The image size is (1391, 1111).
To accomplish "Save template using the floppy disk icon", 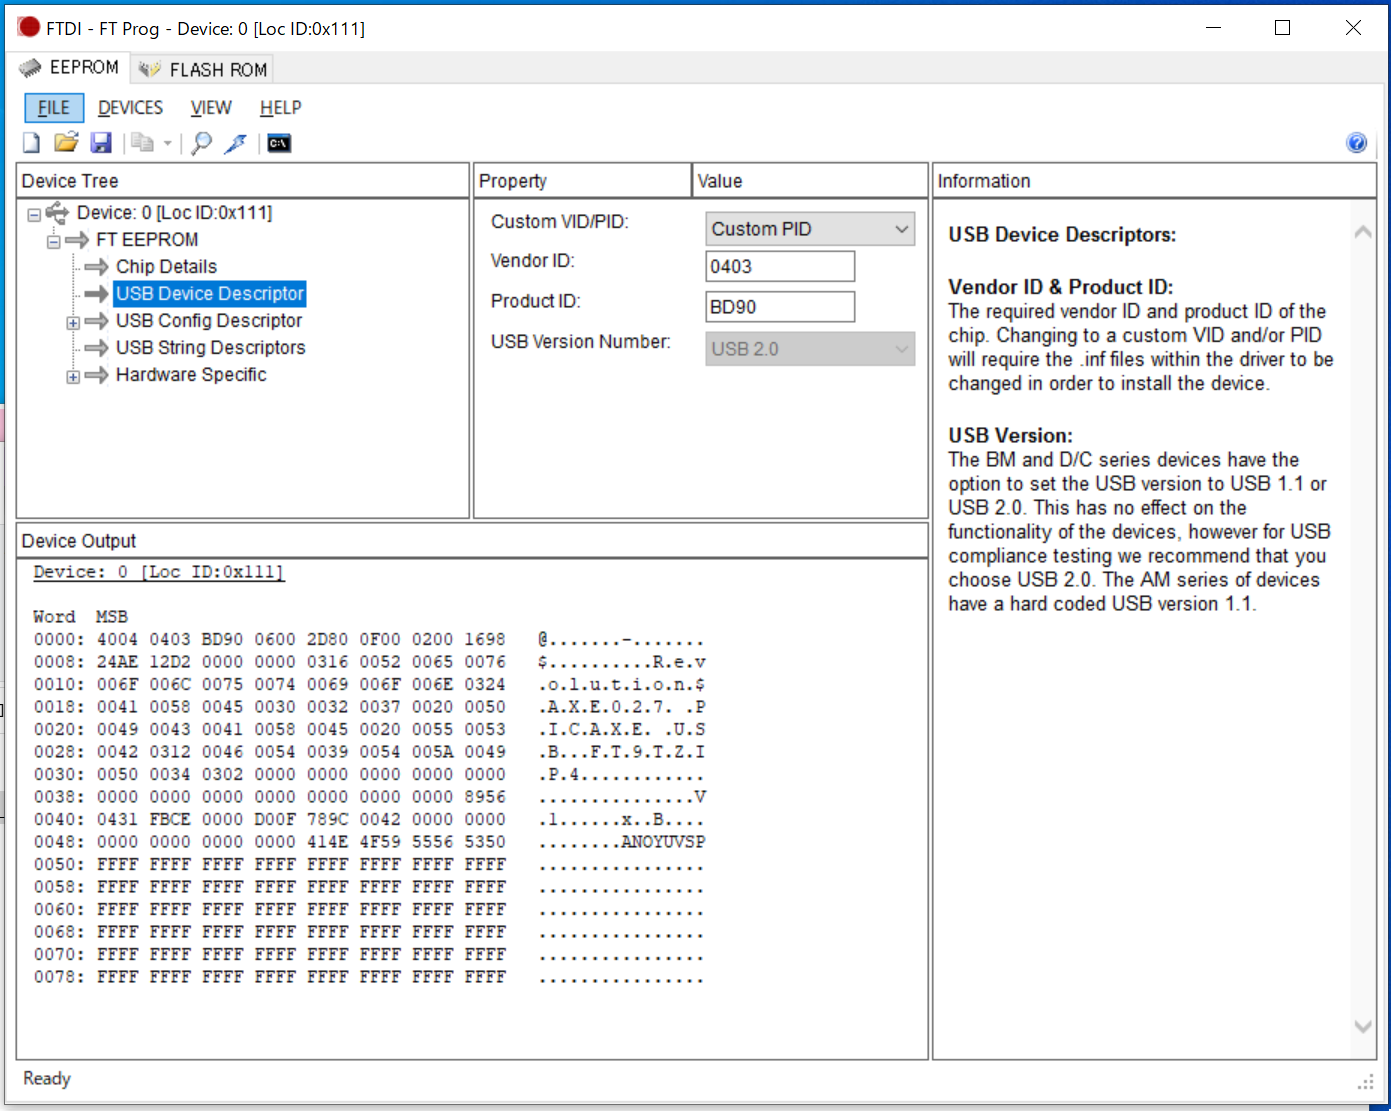I will pyautogui.click(x=101, y=143).
